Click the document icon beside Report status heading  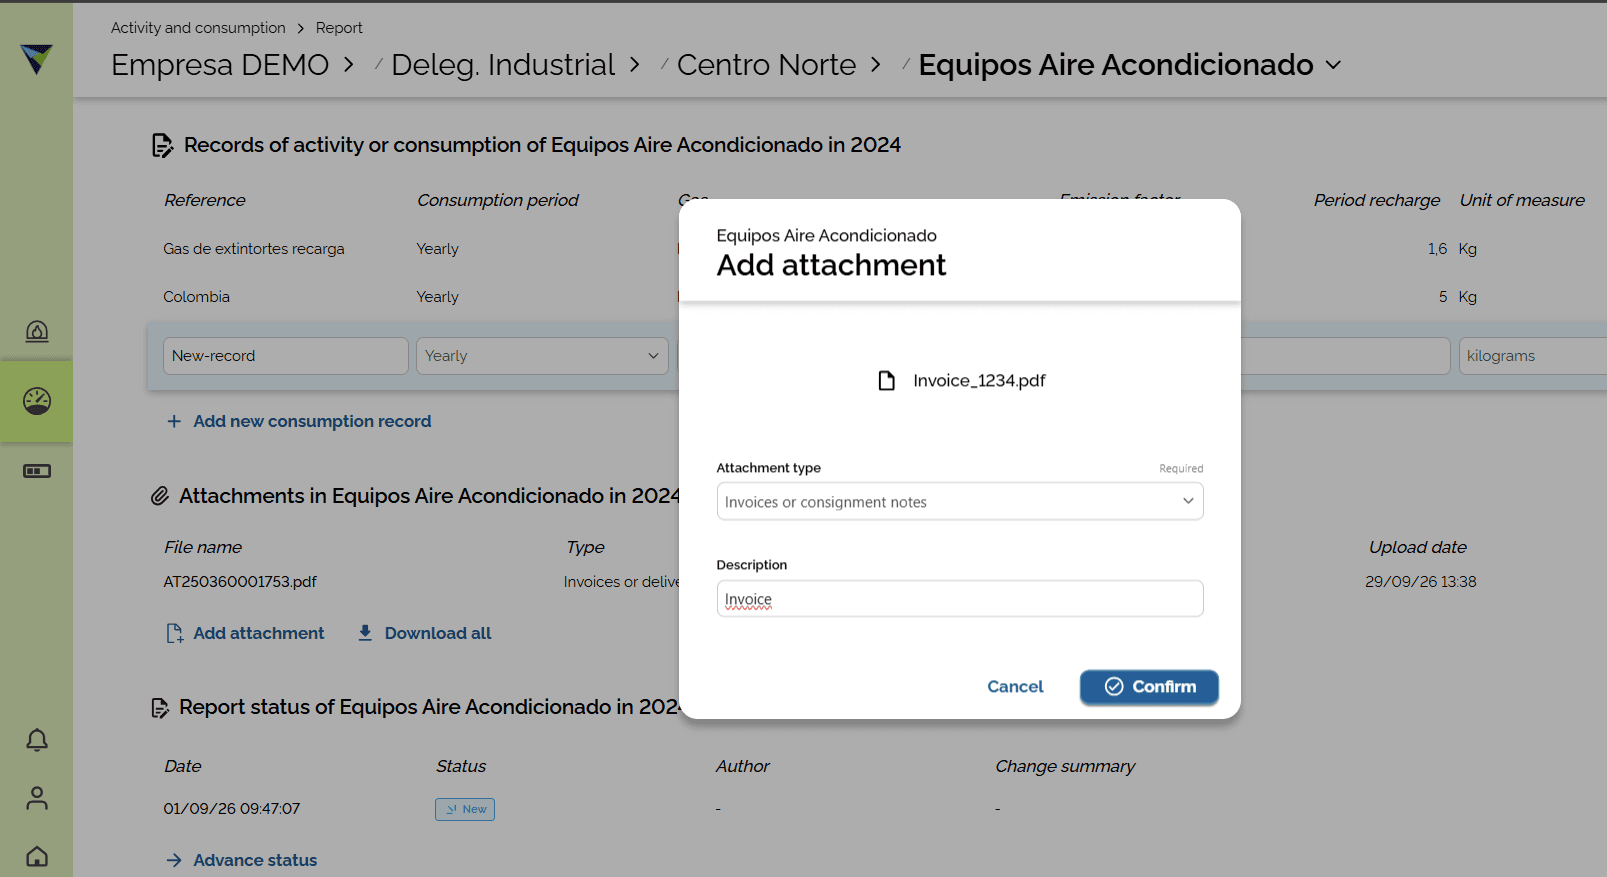tap(160, 708)
